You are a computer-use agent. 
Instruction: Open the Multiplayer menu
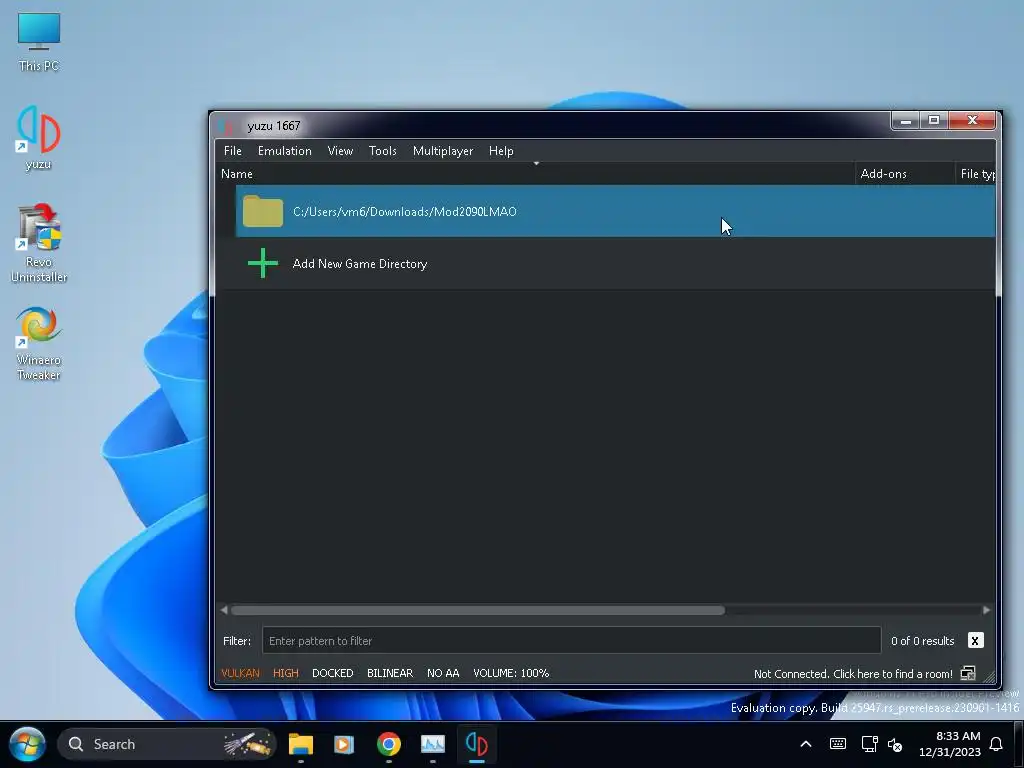pos(442,151)
